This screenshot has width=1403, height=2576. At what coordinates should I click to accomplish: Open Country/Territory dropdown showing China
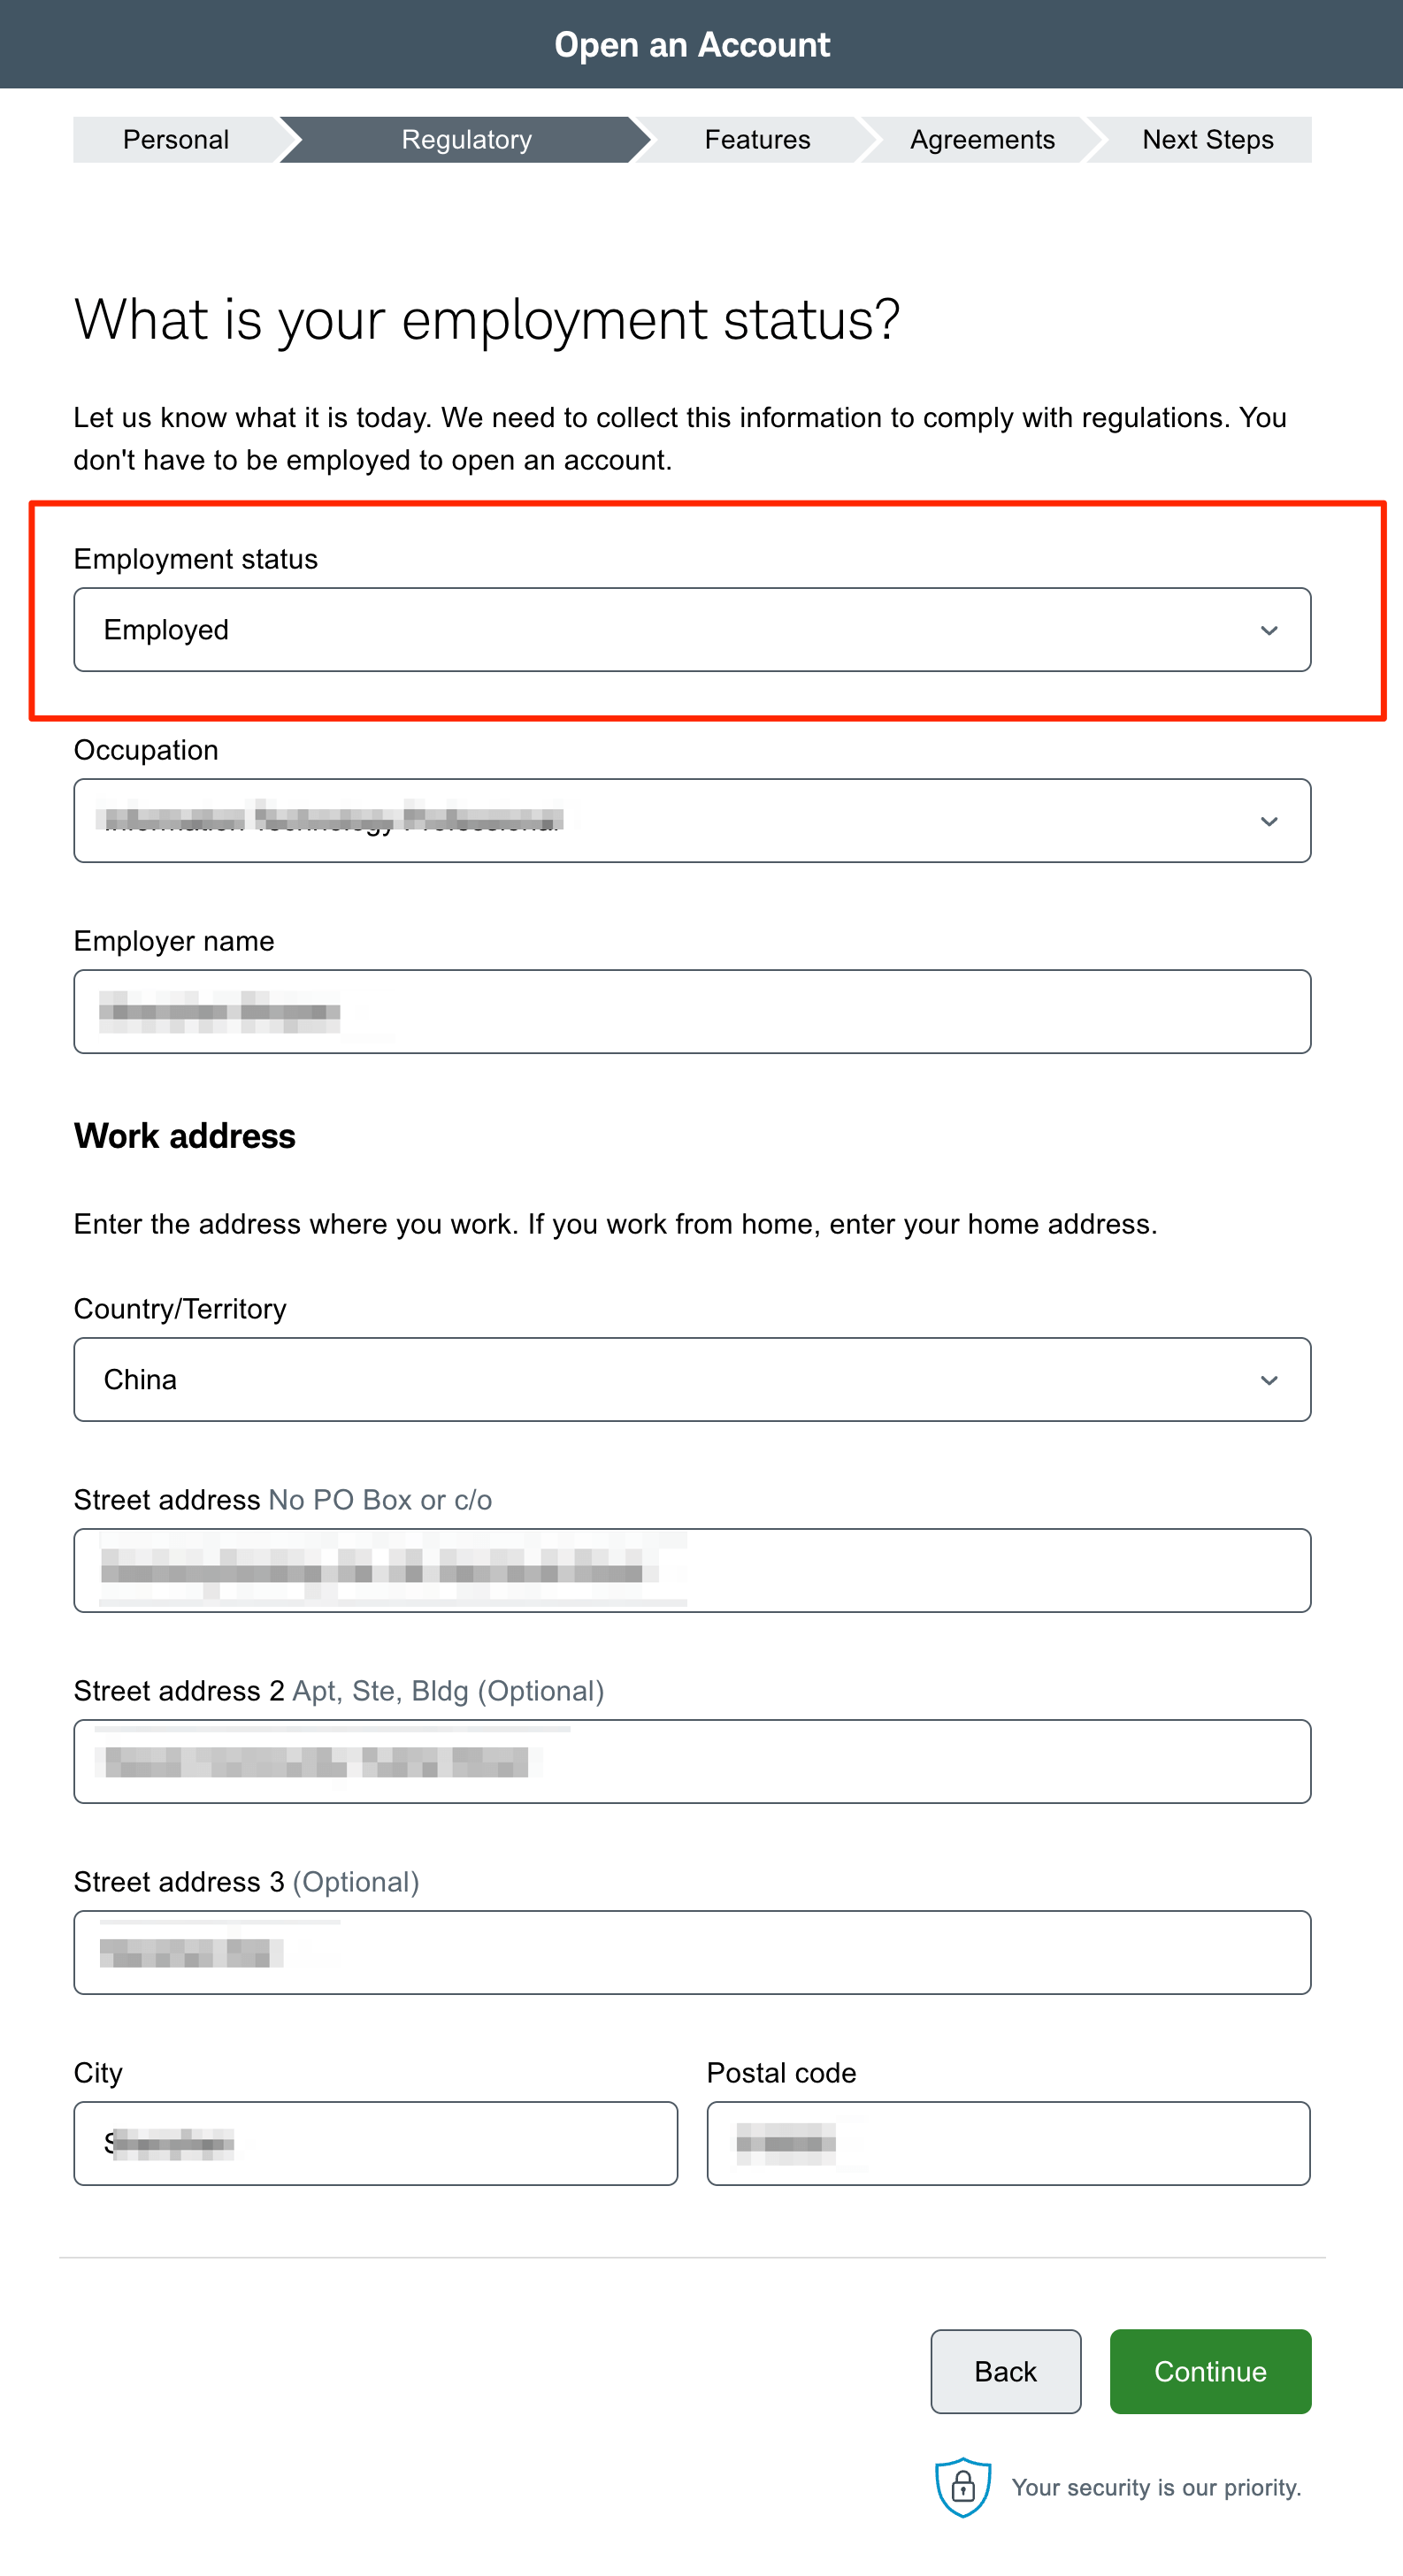[691, 1380]
